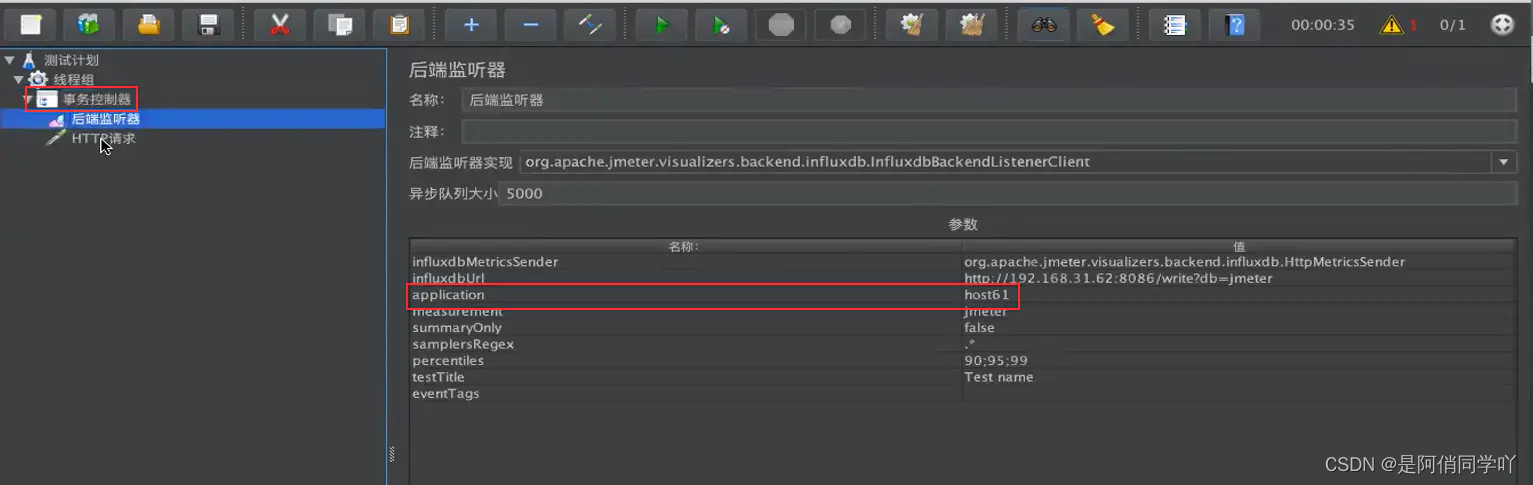Click the influxdbUrl name cell
Image resolution: width=1533 pixels, height=485 pixels.
pyautogui.click(x=686, y=278)
